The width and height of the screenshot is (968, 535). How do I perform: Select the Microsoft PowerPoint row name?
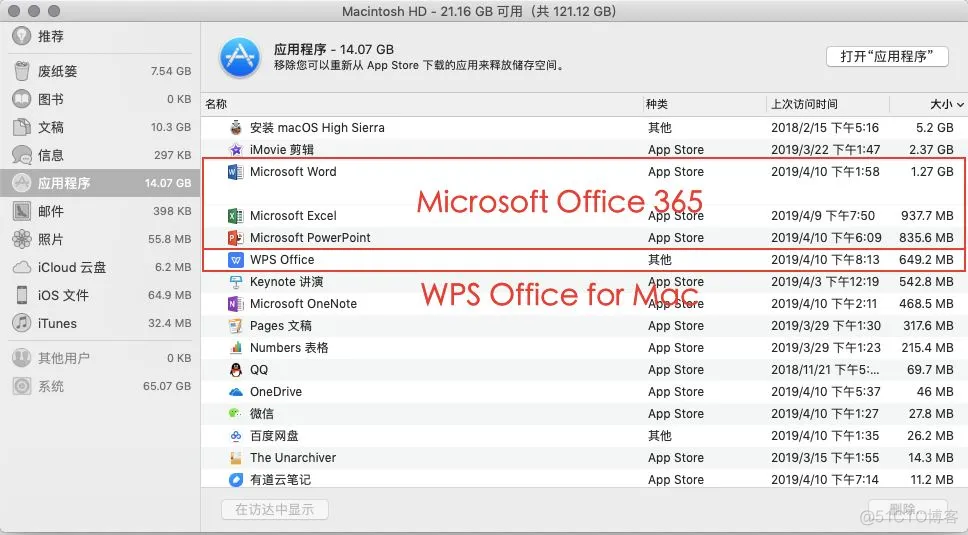[x=311, y=238]
